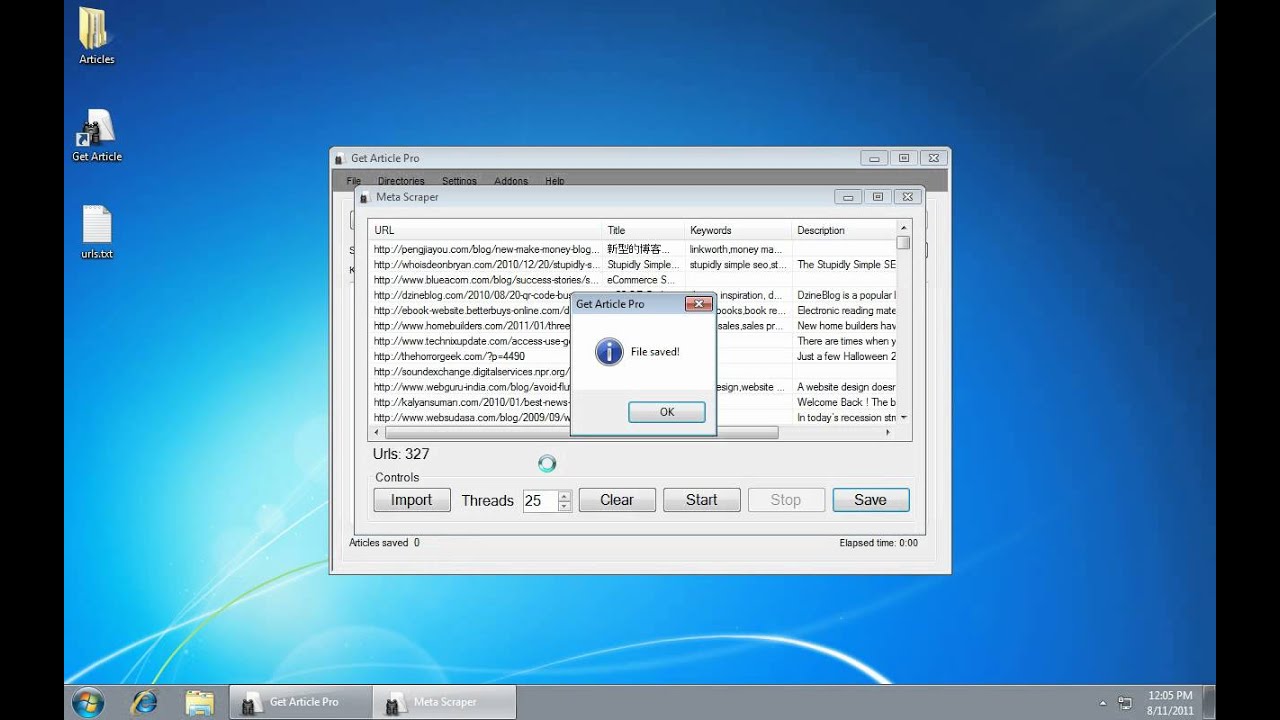Select the Get Article desktop shortcut
This screenshot has height=720, width=1280.
[x=97, y=134]
